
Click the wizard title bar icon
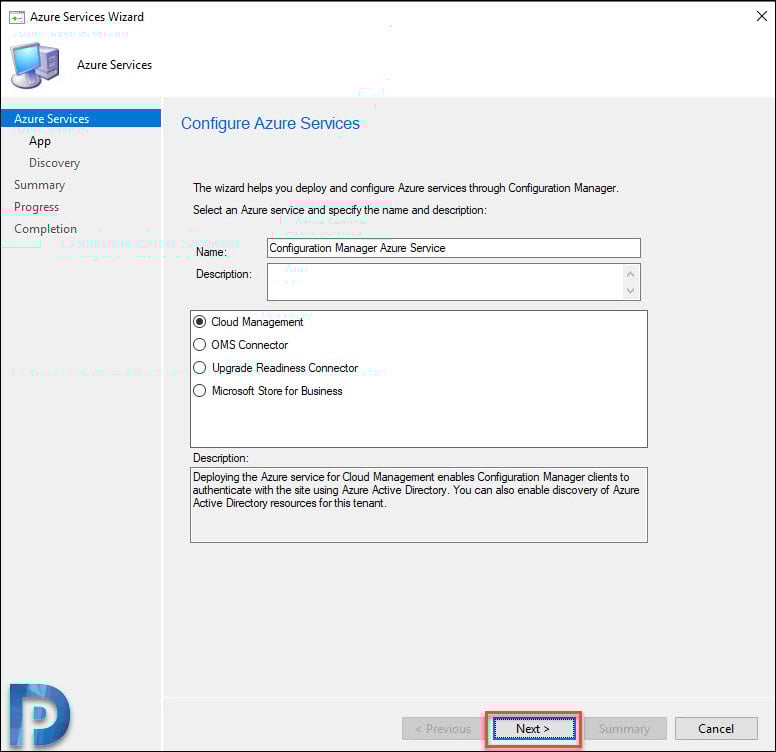coord(17,17)
